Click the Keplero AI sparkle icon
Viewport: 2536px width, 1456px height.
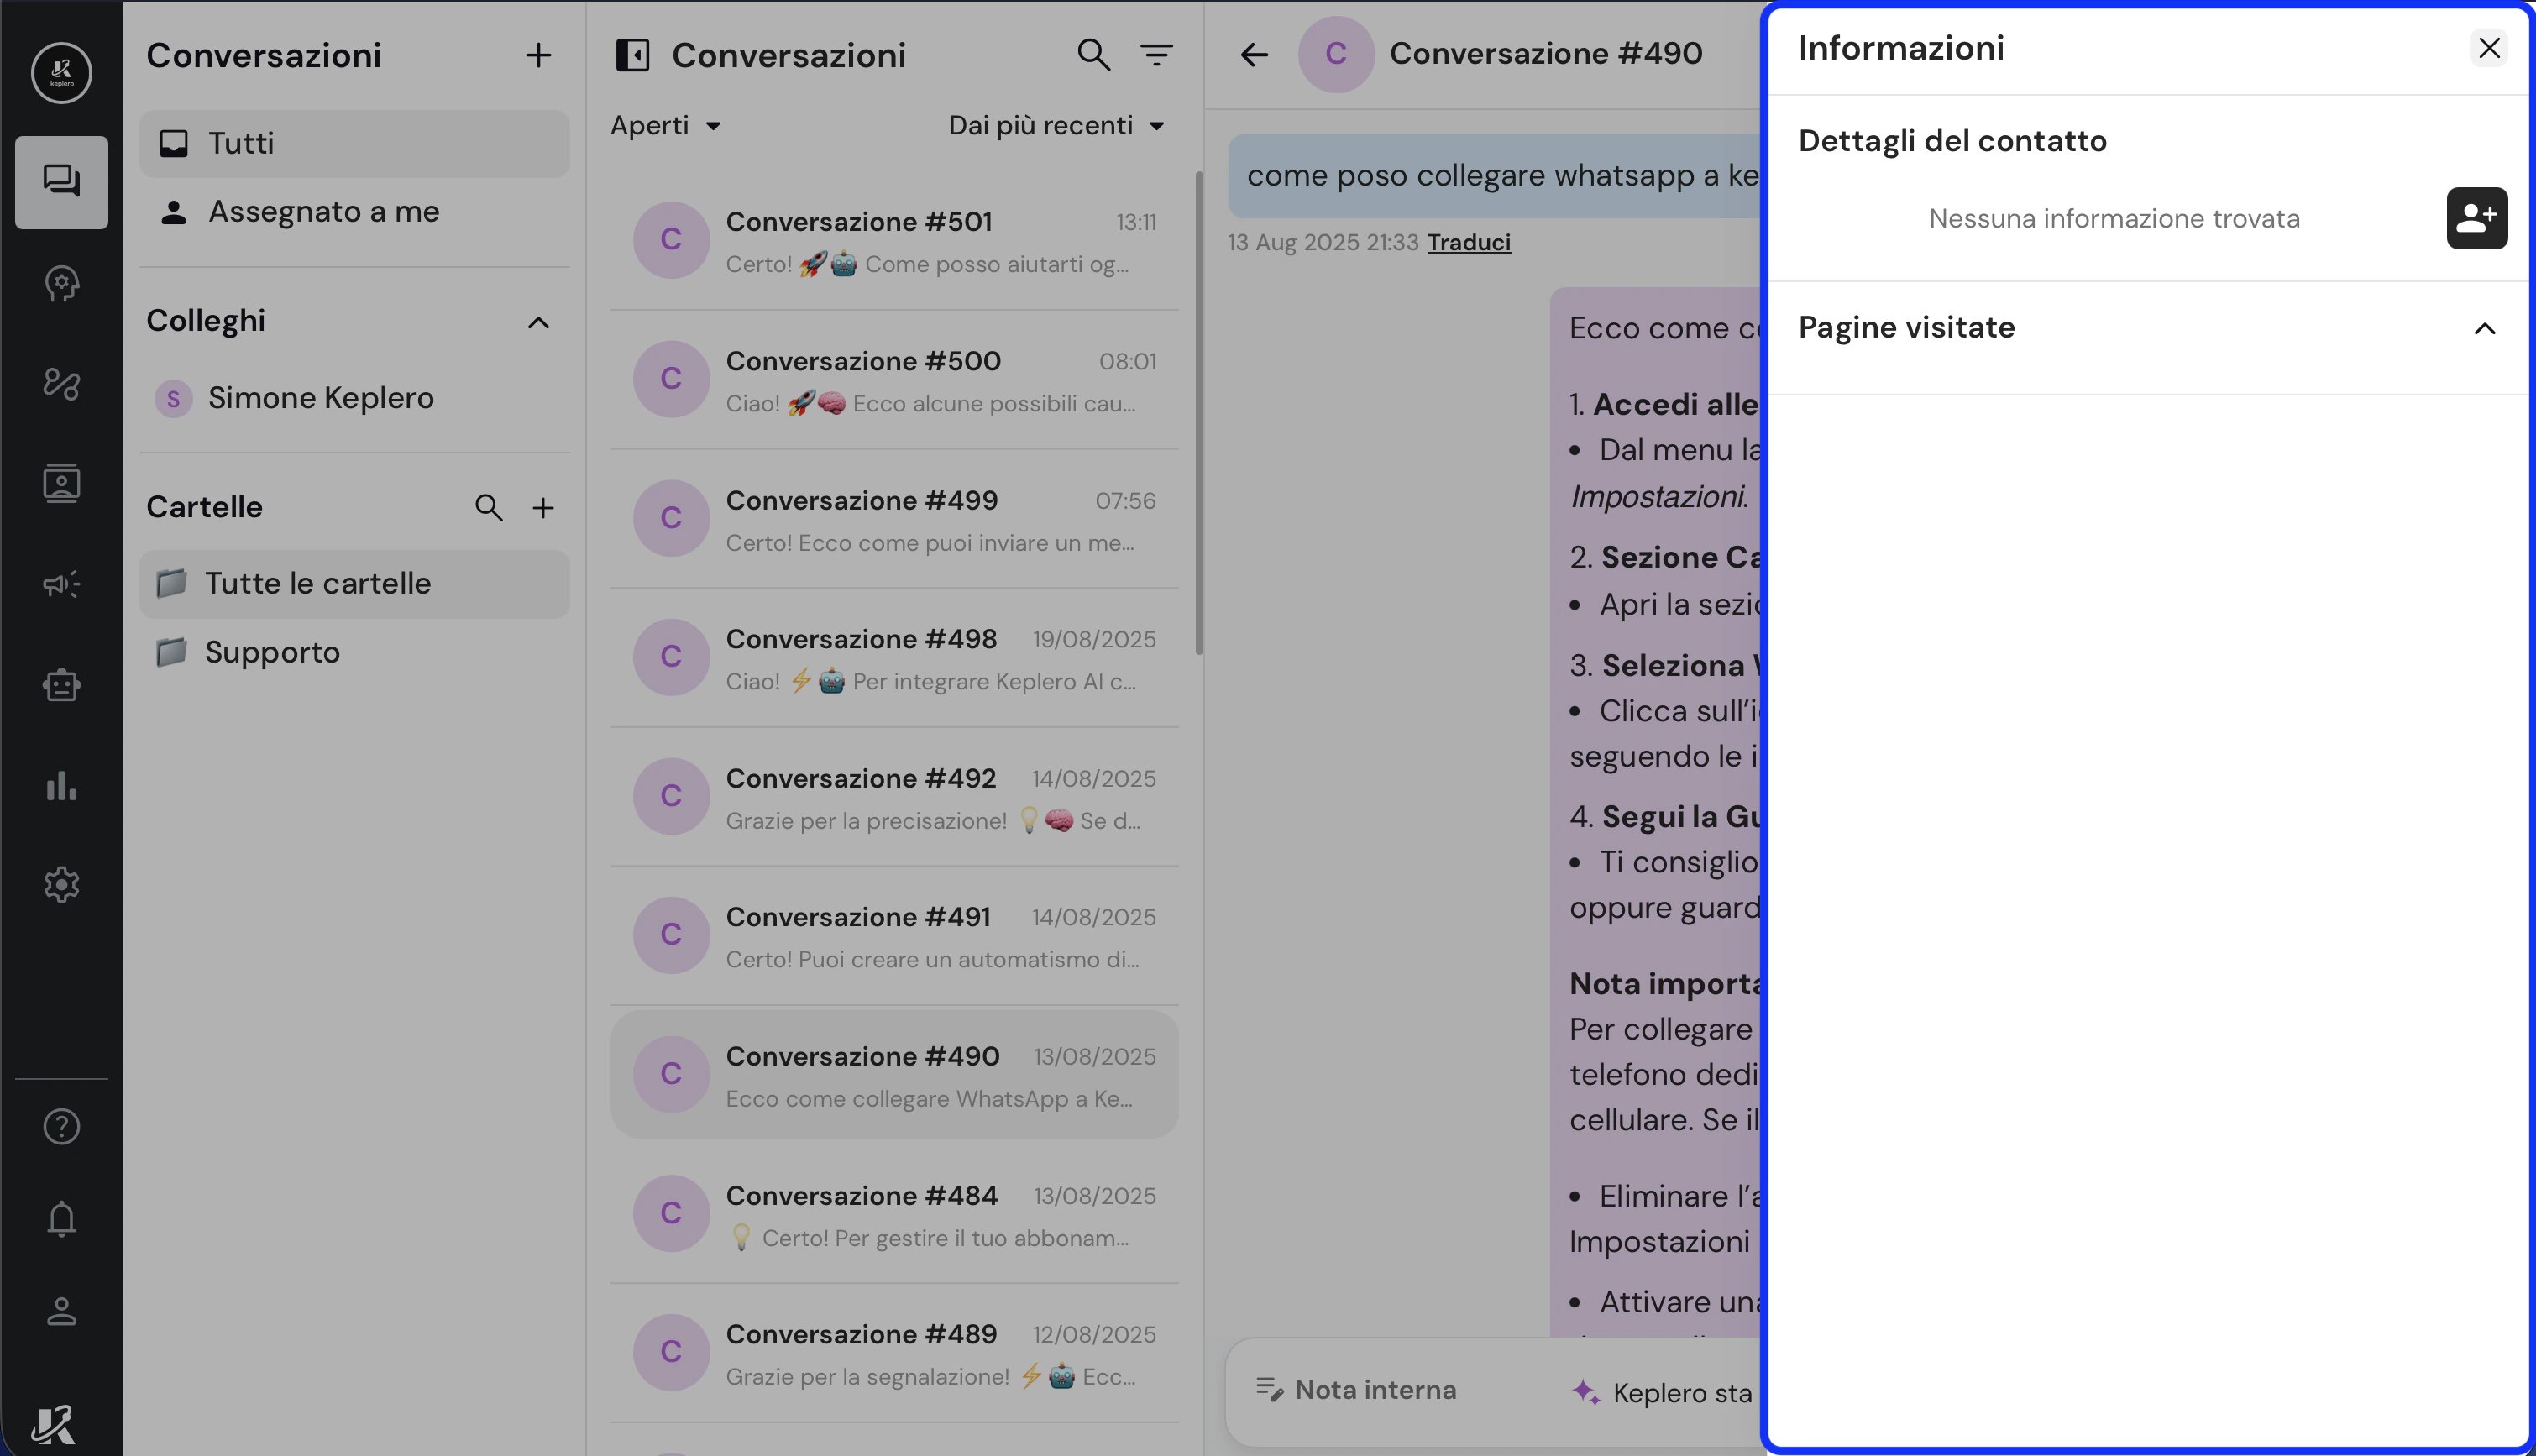point(1586,1391)
